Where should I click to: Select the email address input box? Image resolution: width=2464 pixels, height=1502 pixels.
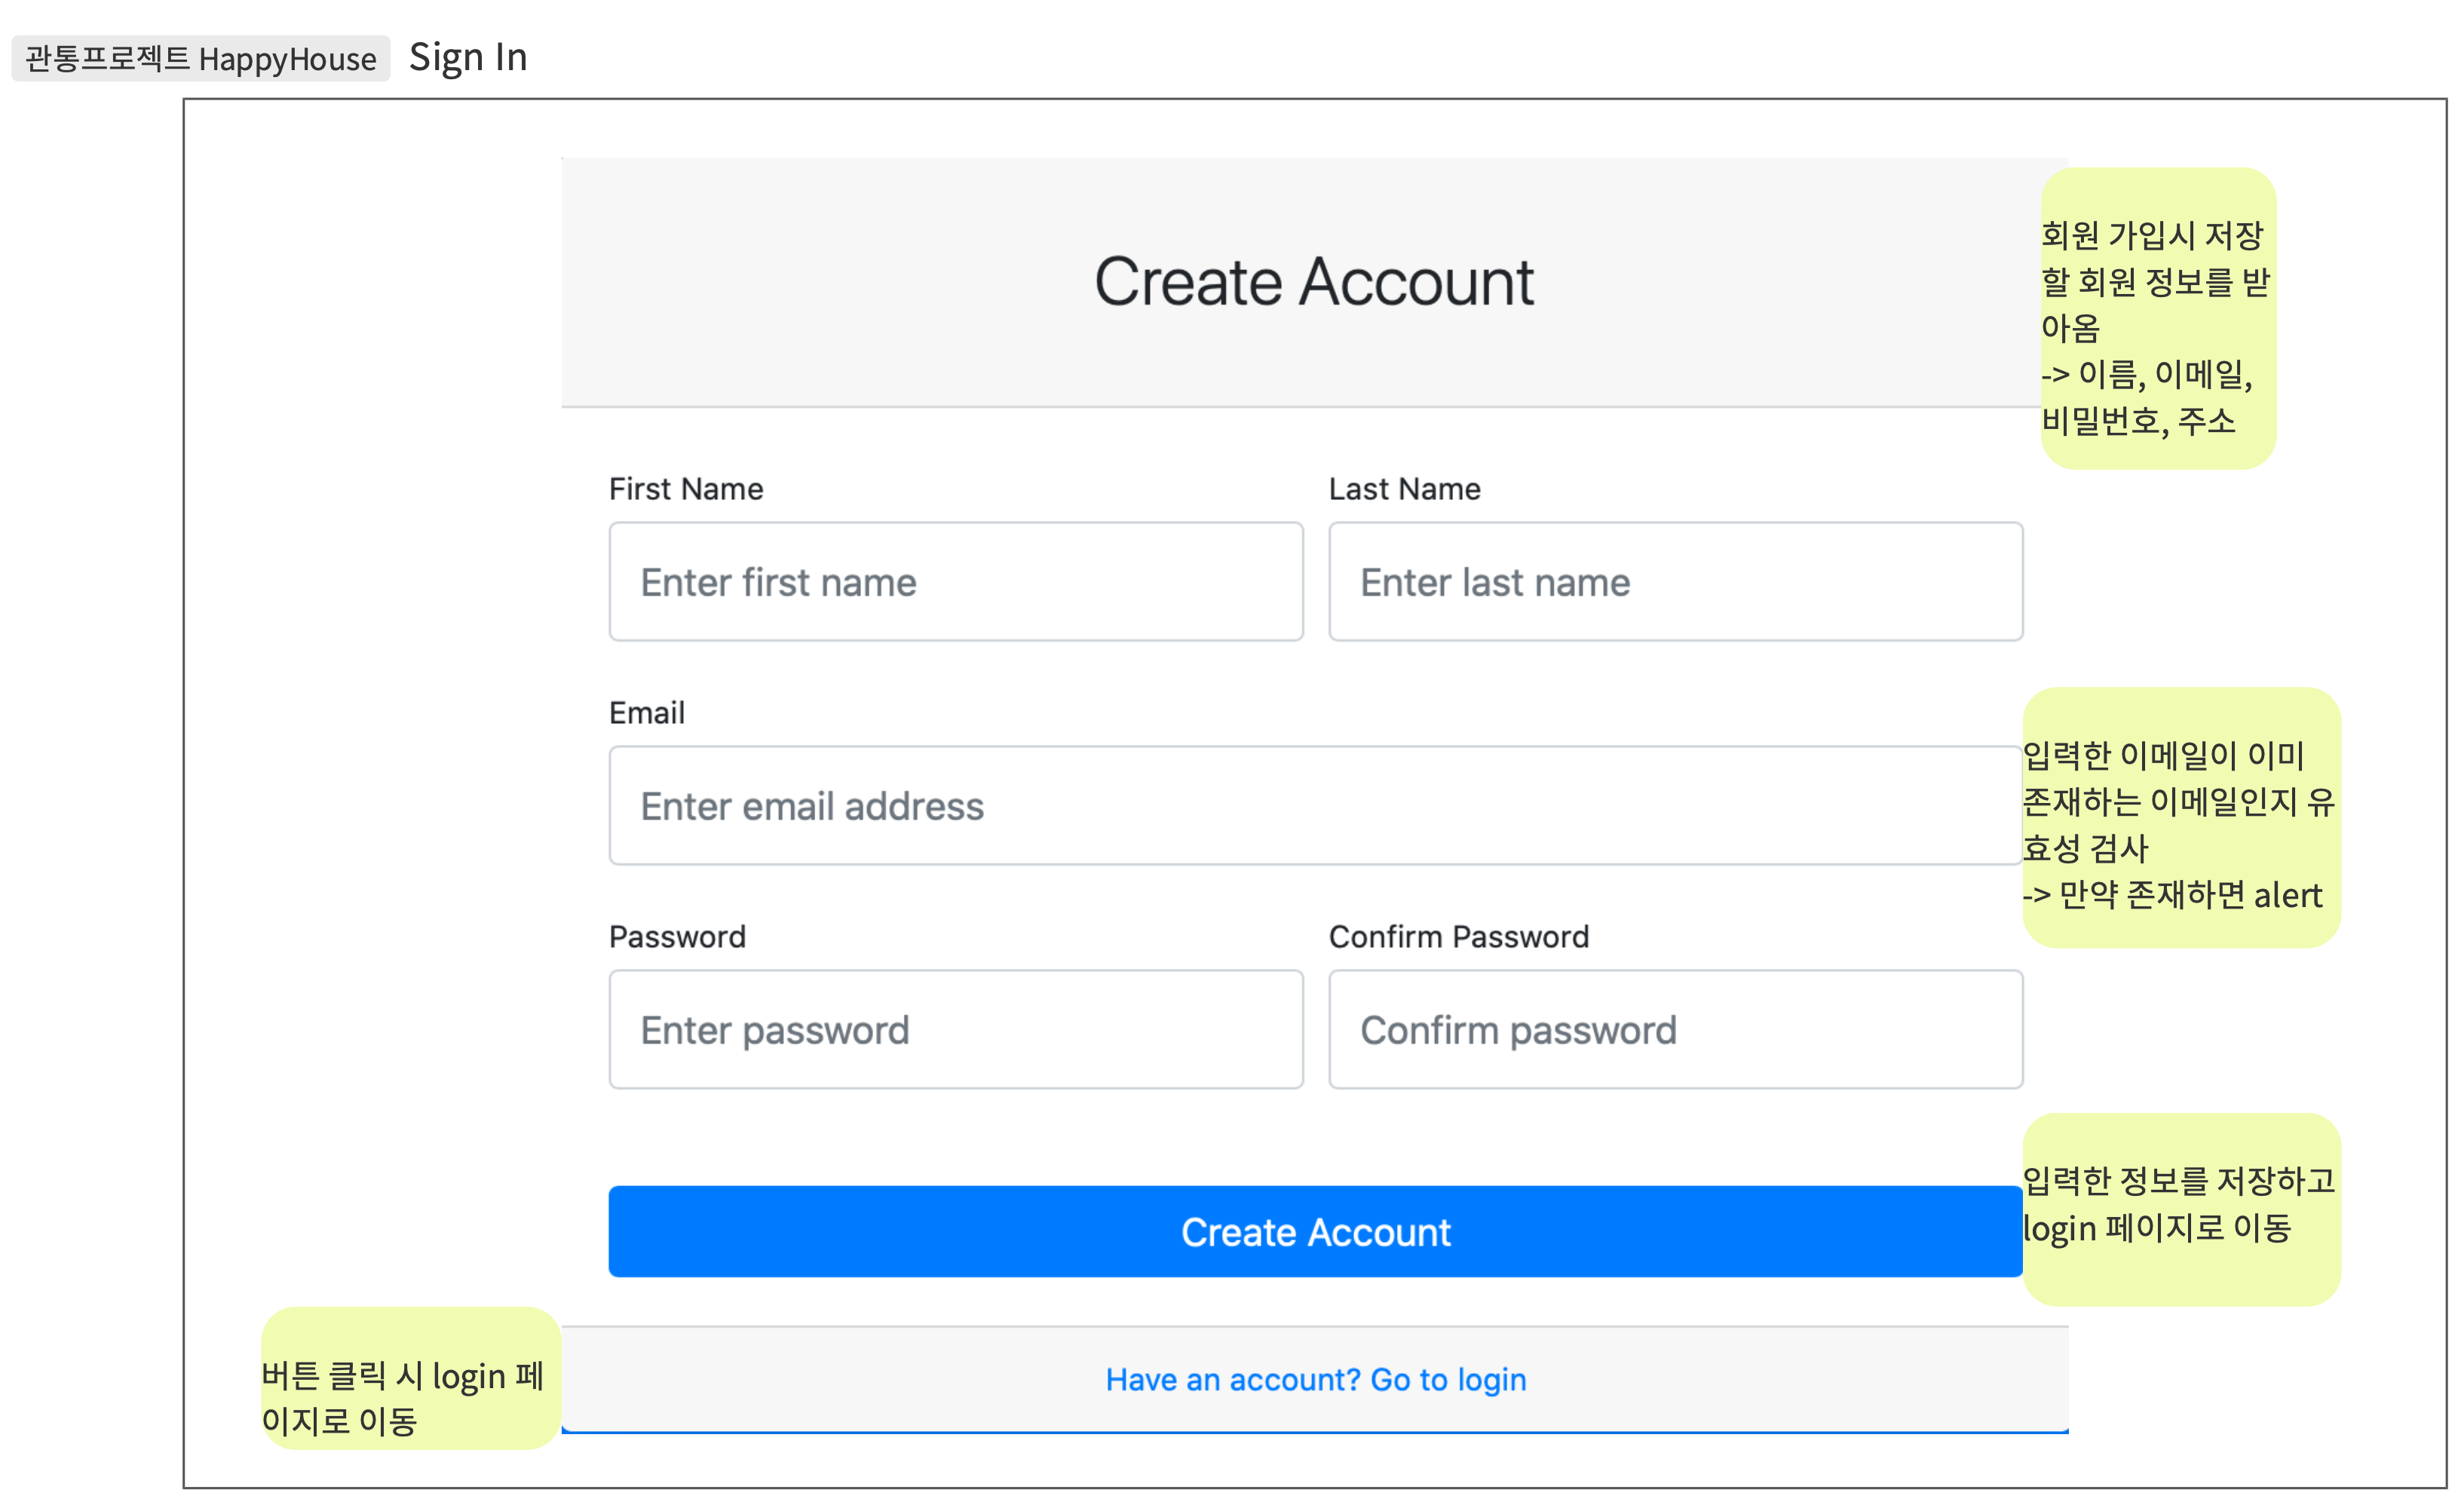pos(1314,805)
